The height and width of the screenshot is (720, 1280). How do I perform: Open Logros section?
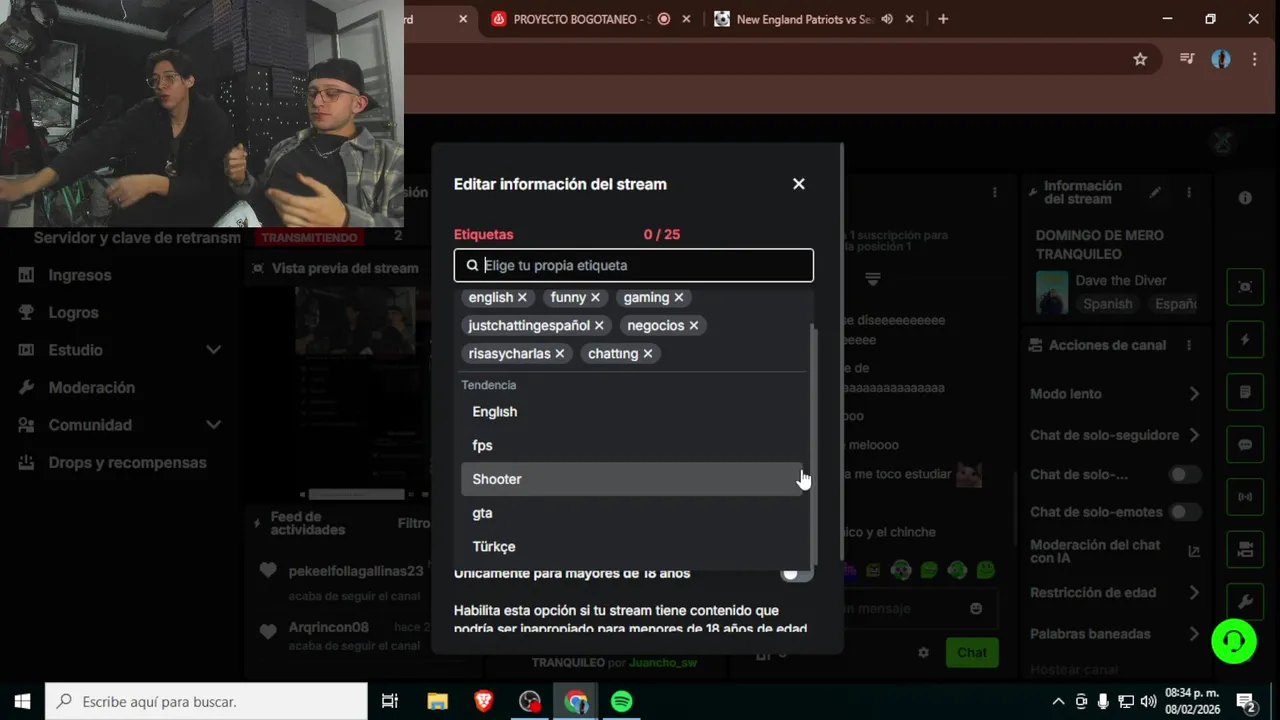coord(73,312)
